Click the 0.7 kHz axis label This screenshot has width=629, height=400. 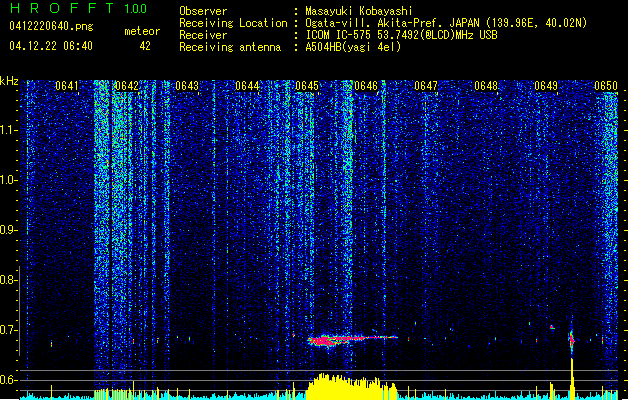(9, 330)
